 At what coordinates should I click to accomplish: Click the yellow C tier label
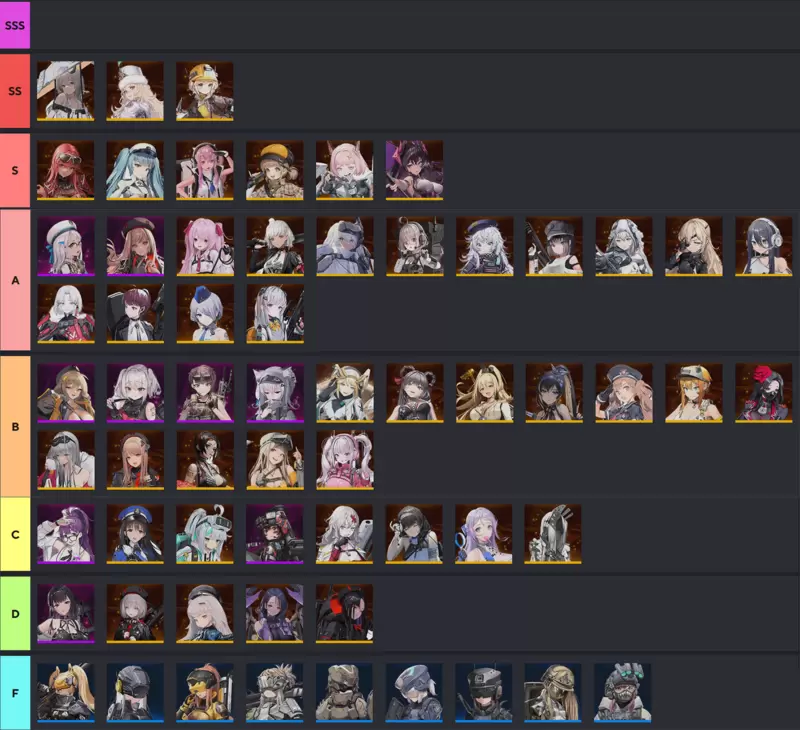point(15,535)
